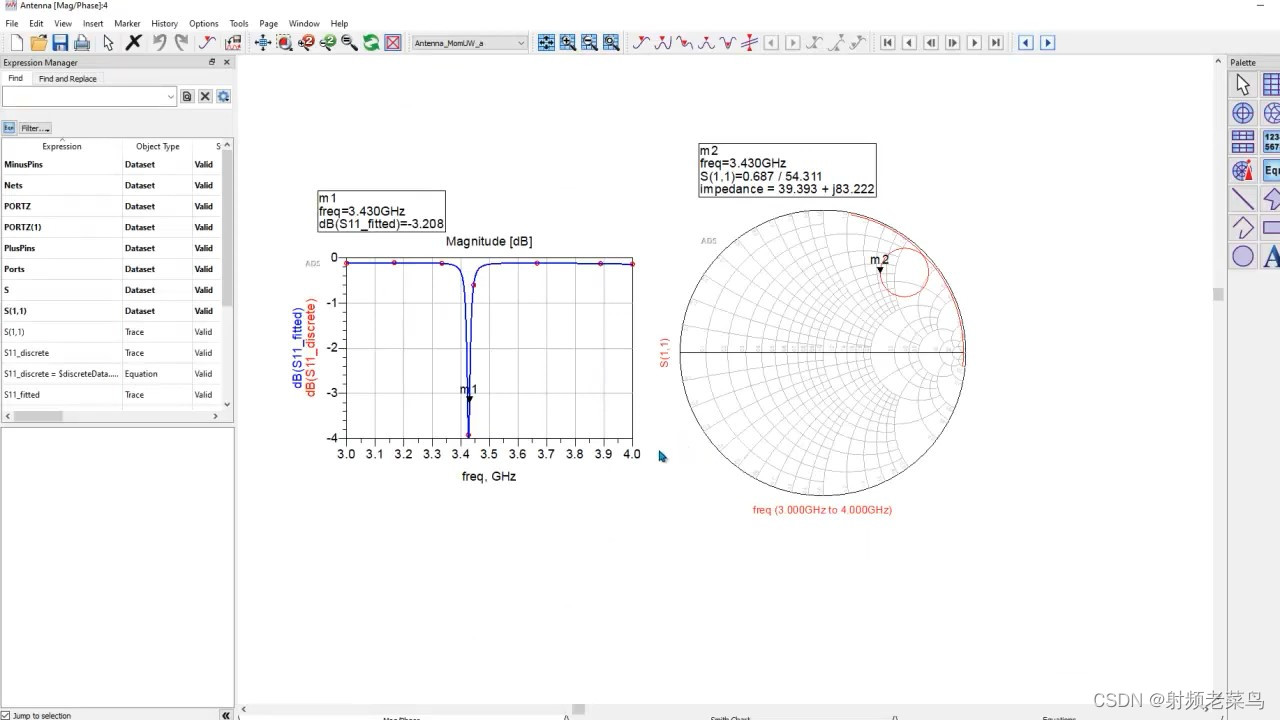Open the Marker menu

(127, 23)
